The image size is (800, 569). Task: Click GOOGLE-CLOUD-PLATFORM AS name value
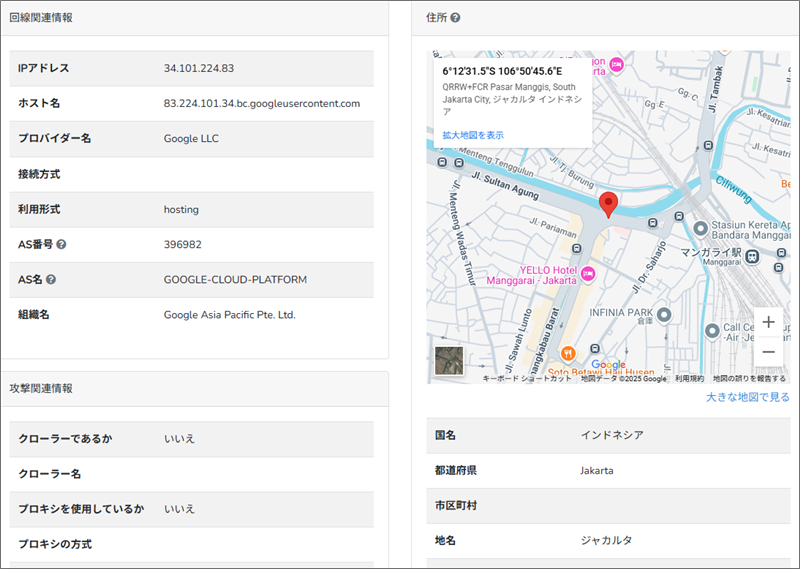pos(235,280)
